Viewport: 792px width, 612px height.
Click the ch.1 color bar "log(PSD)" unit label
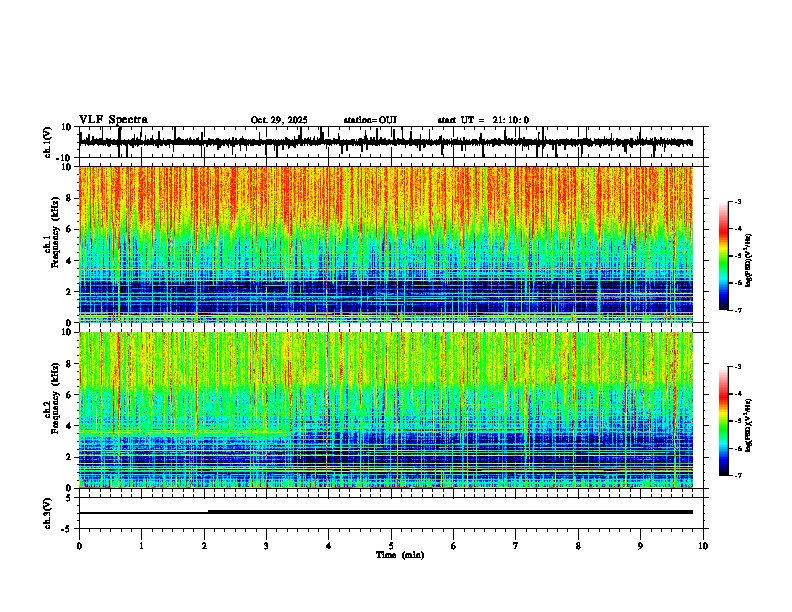(x=749, y=261)
